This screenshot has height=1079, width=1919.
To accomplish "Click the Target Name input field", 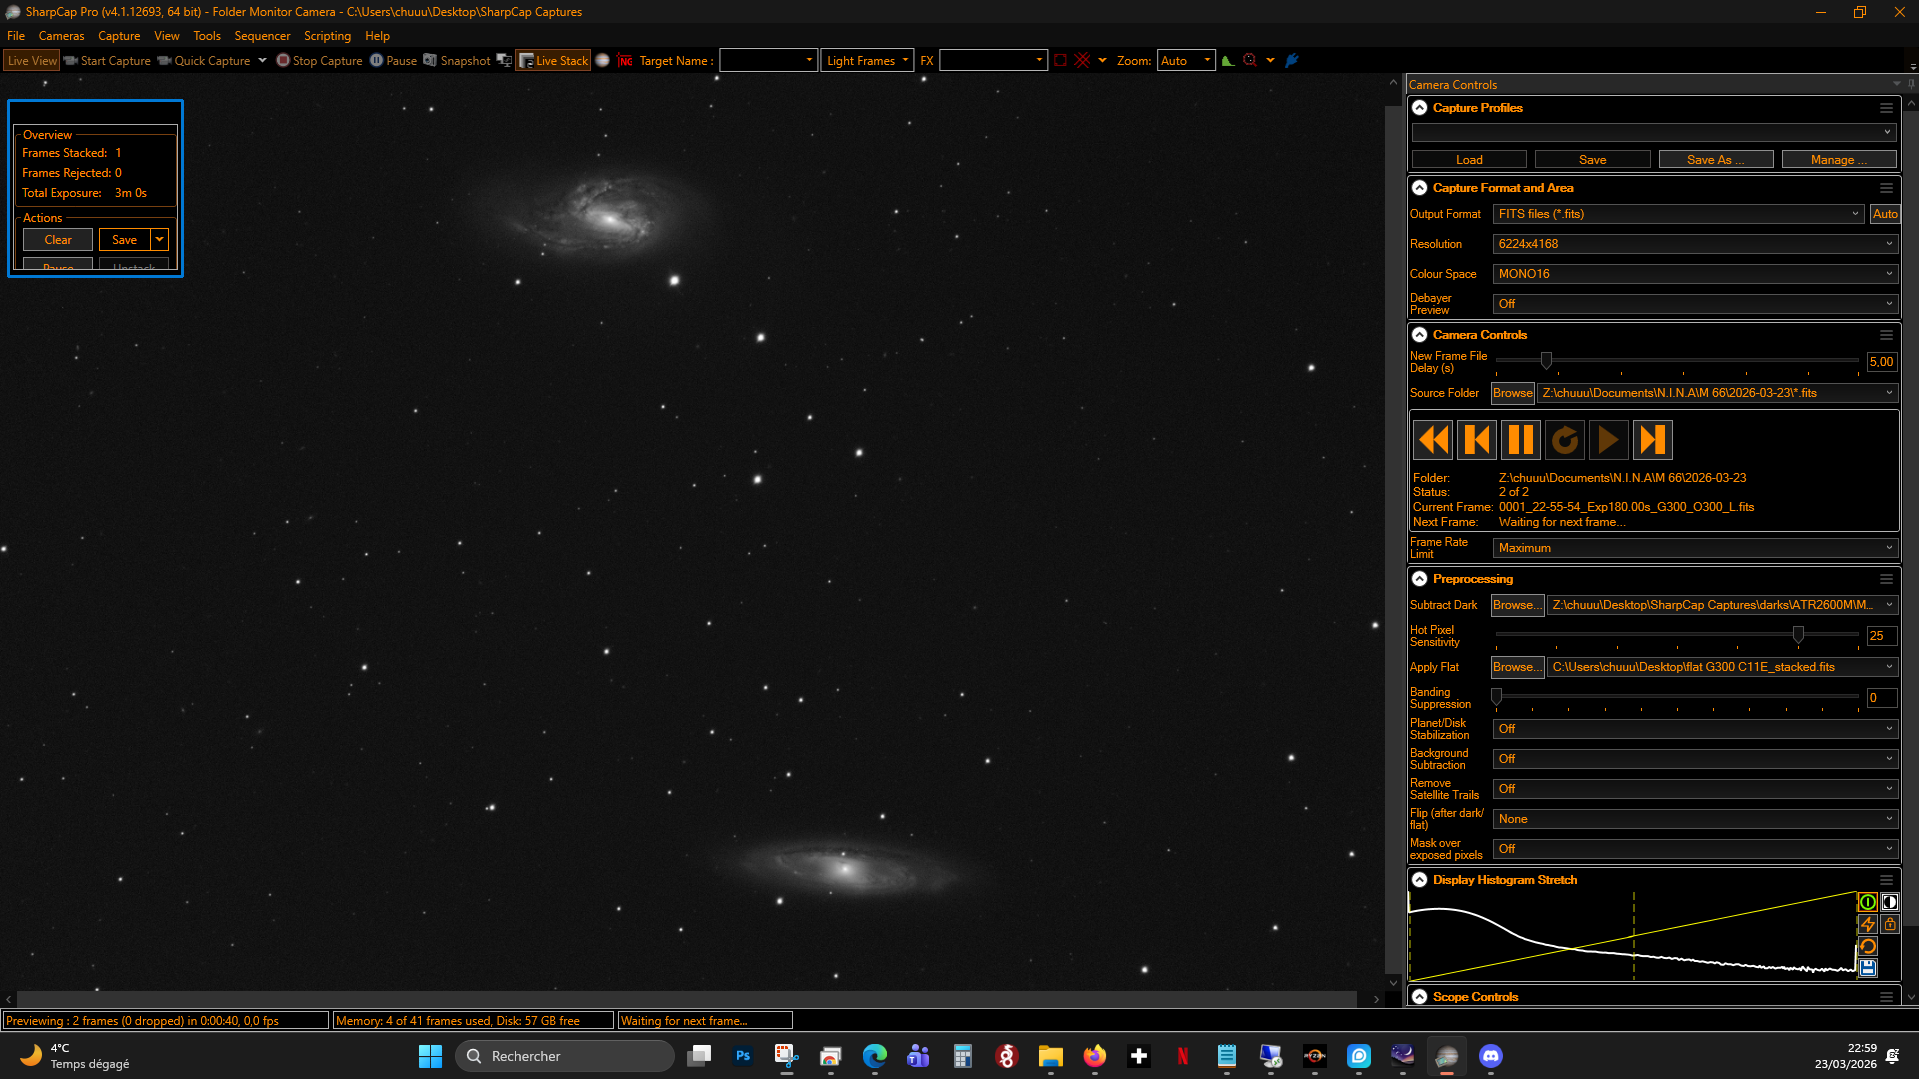I will click(x=768, y=61).
